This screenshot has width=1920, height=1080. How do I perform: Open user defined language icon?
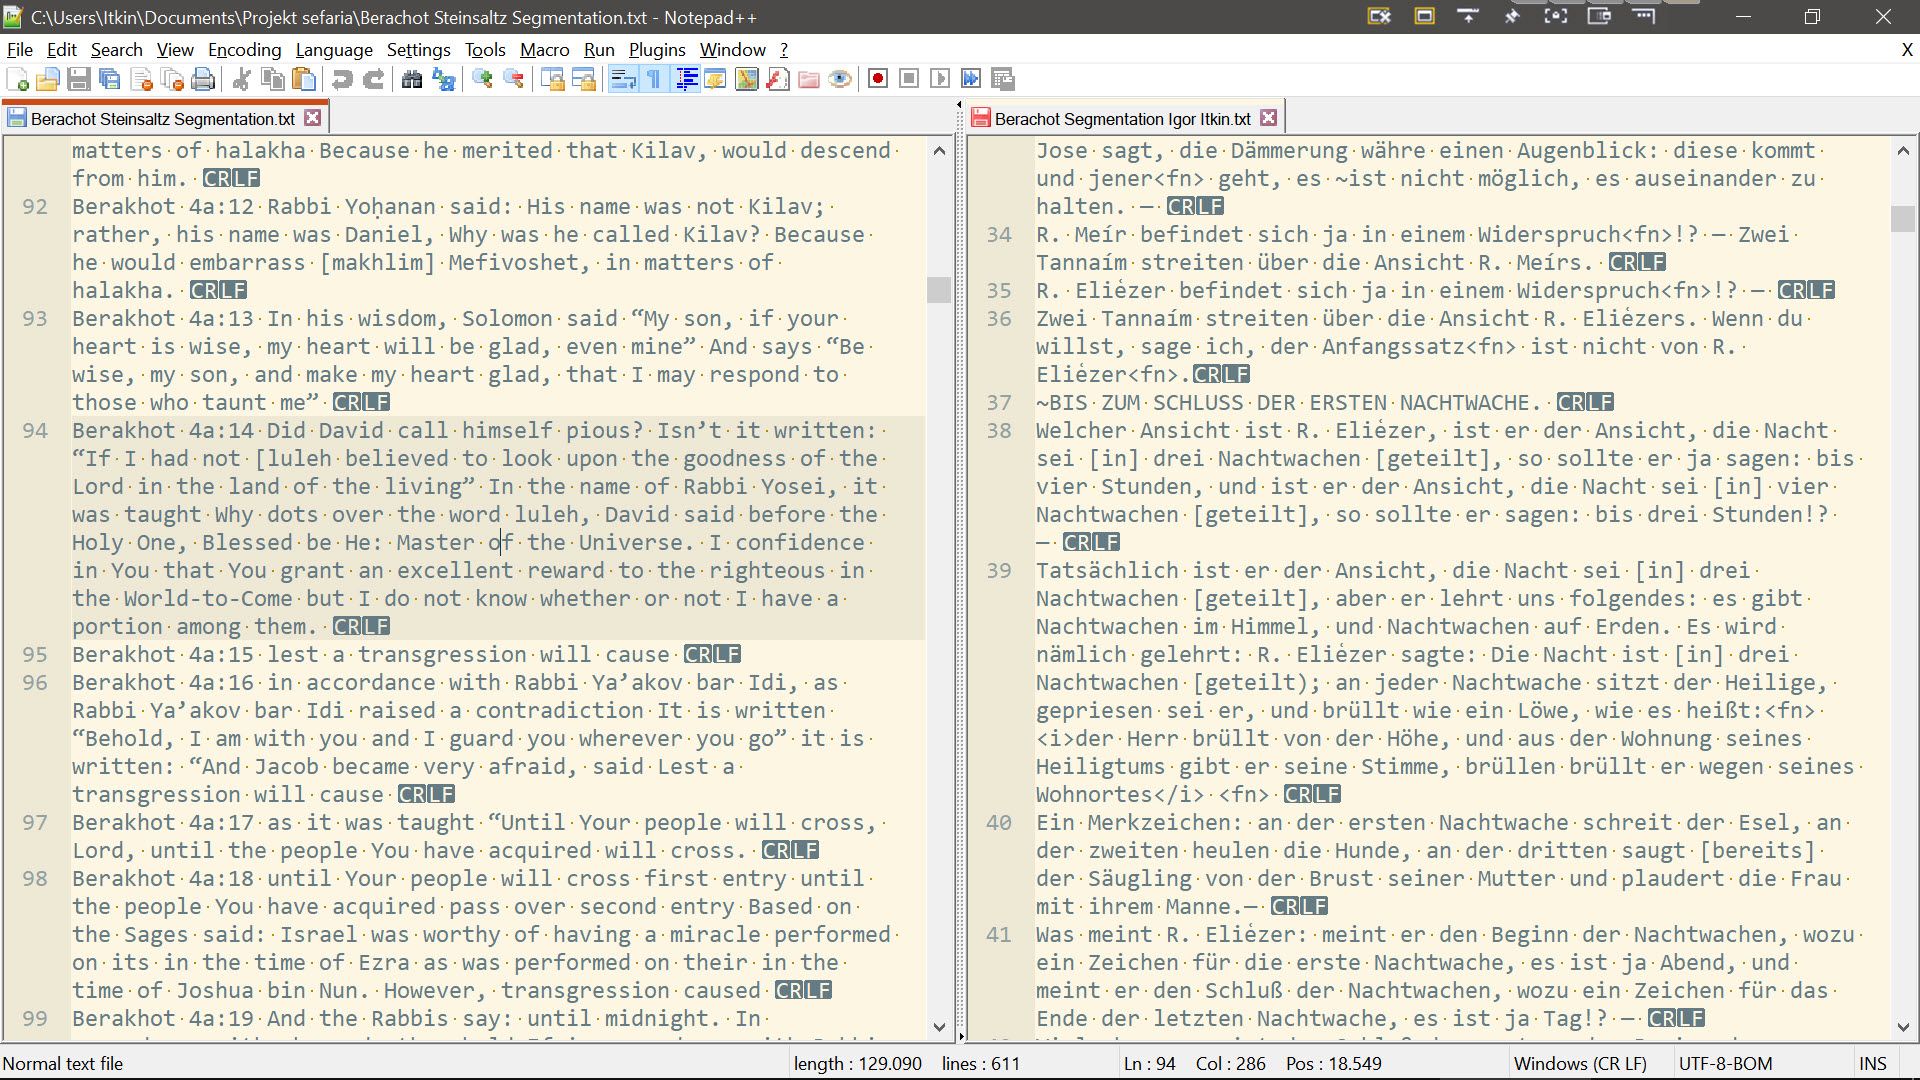coord(715,79)
